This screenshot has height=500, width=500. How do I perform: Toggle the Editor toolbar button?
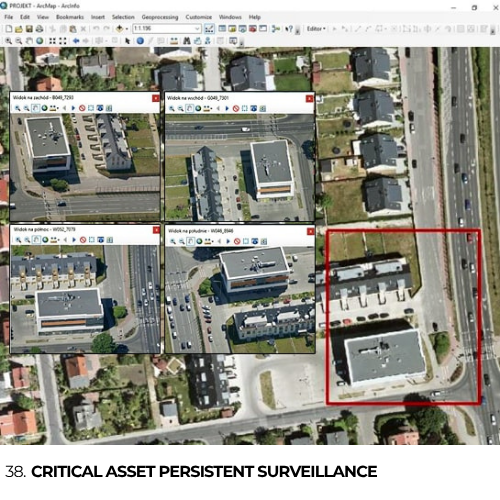point(209,29)
